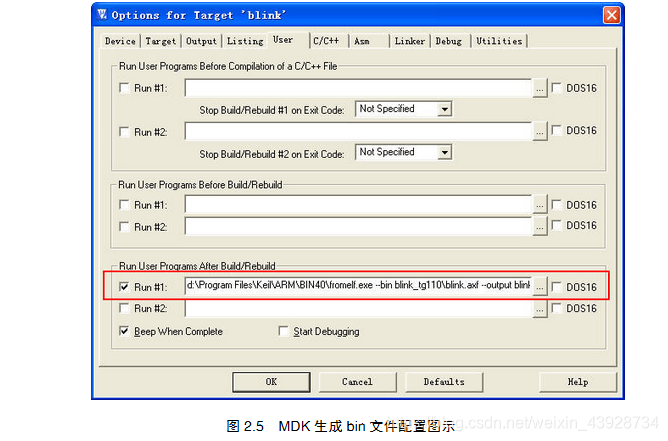Browse for Run #1 program before compilation
The image size is (668, 441).
pyautogui.click(x=540, y=89)
